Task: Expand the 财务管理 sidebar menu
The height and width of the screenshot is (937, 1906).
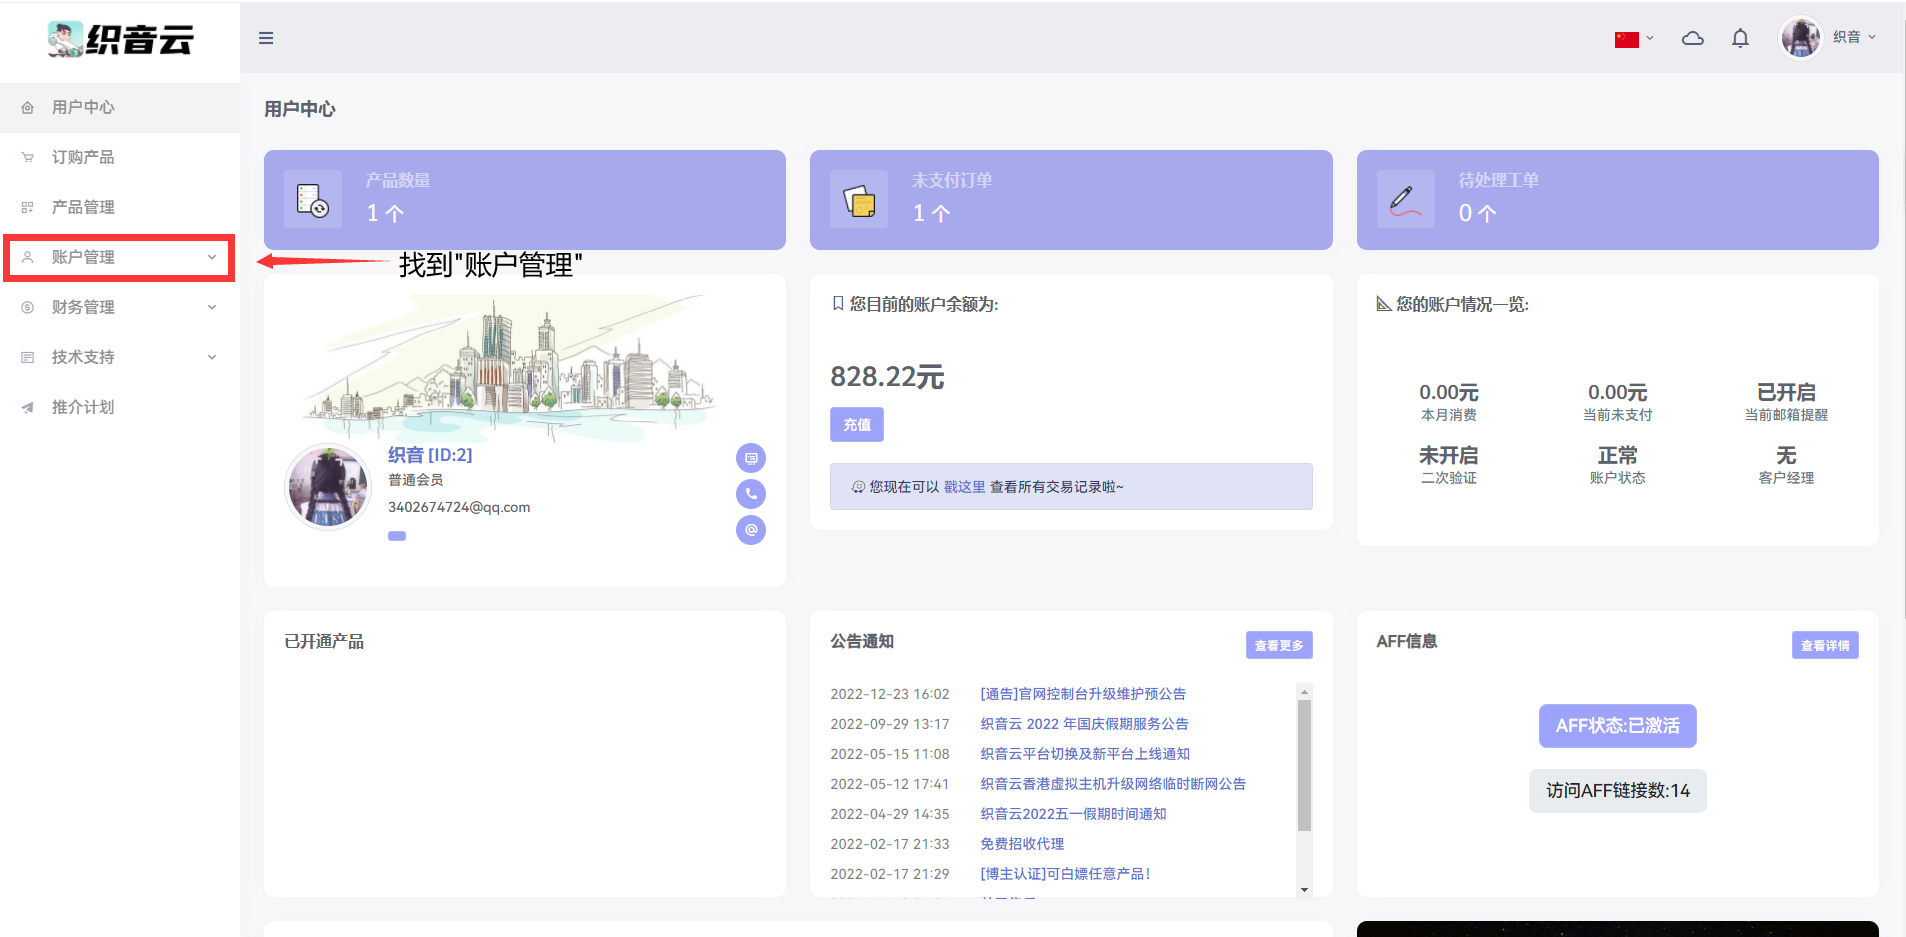Action: coord(119,308)
